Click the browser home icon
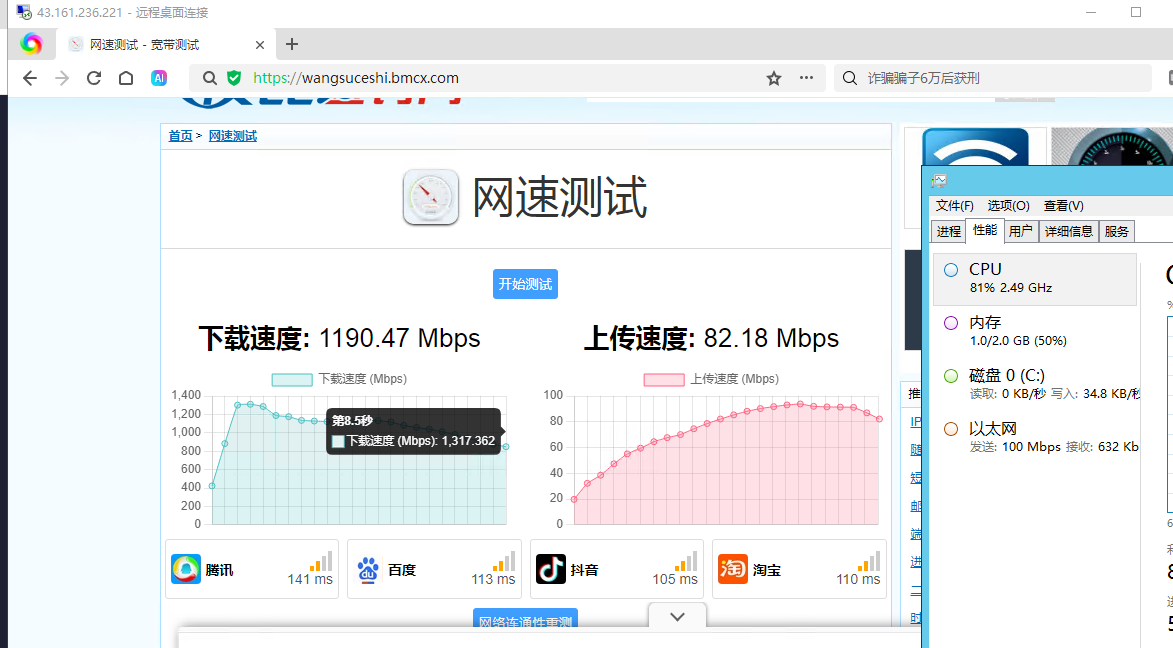Viewport: 1173px width, 648px height. pos(125,78)
